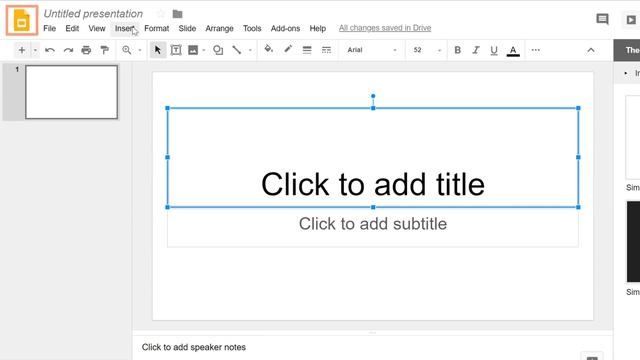Open the Add-ons menu
640x360 pixels.
[285, 29]
